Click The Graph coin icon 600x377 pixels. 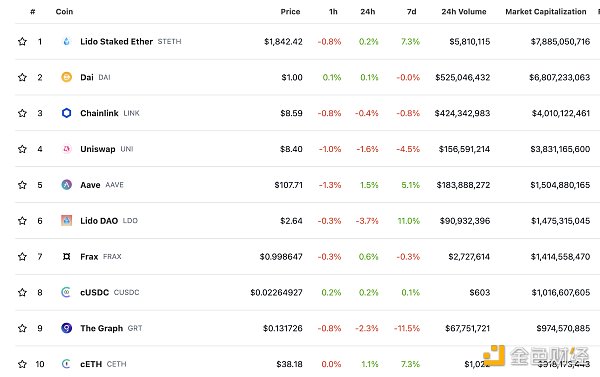(67, 328)
